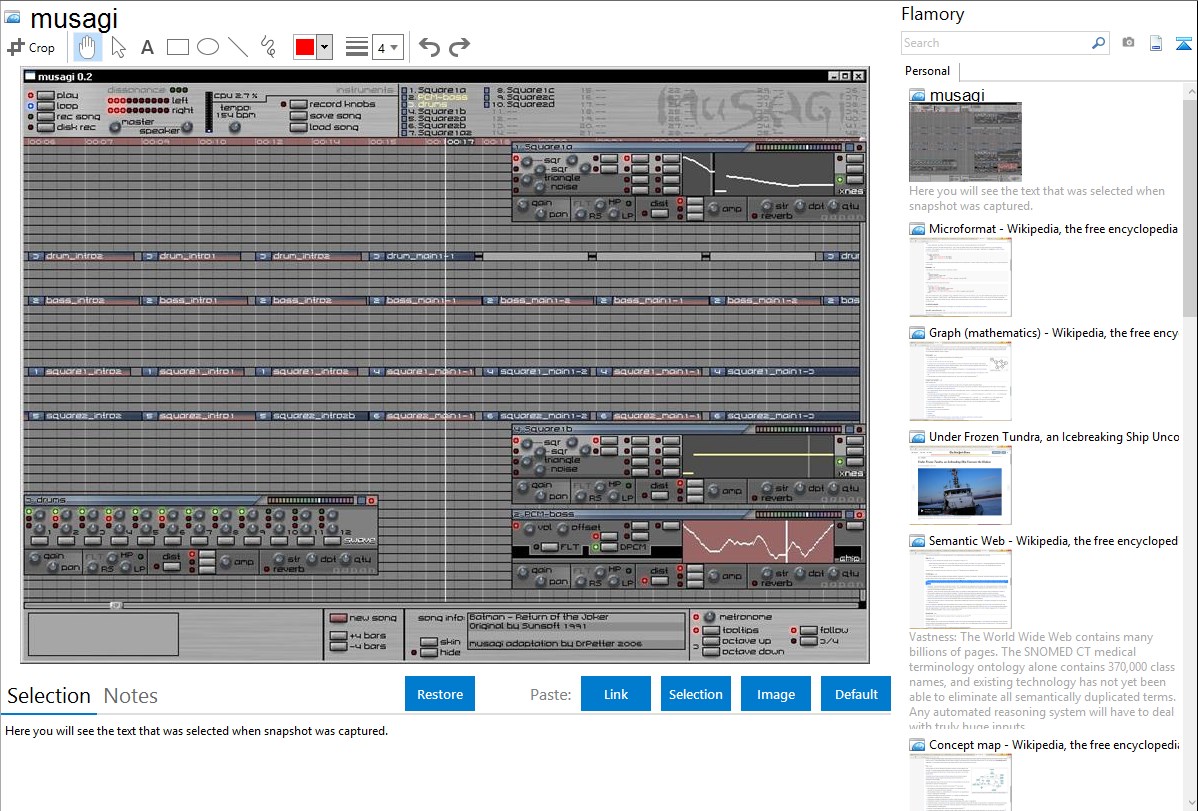Select the straight line tool
The image size is (1198, 811).
click(x=238, y=47)
